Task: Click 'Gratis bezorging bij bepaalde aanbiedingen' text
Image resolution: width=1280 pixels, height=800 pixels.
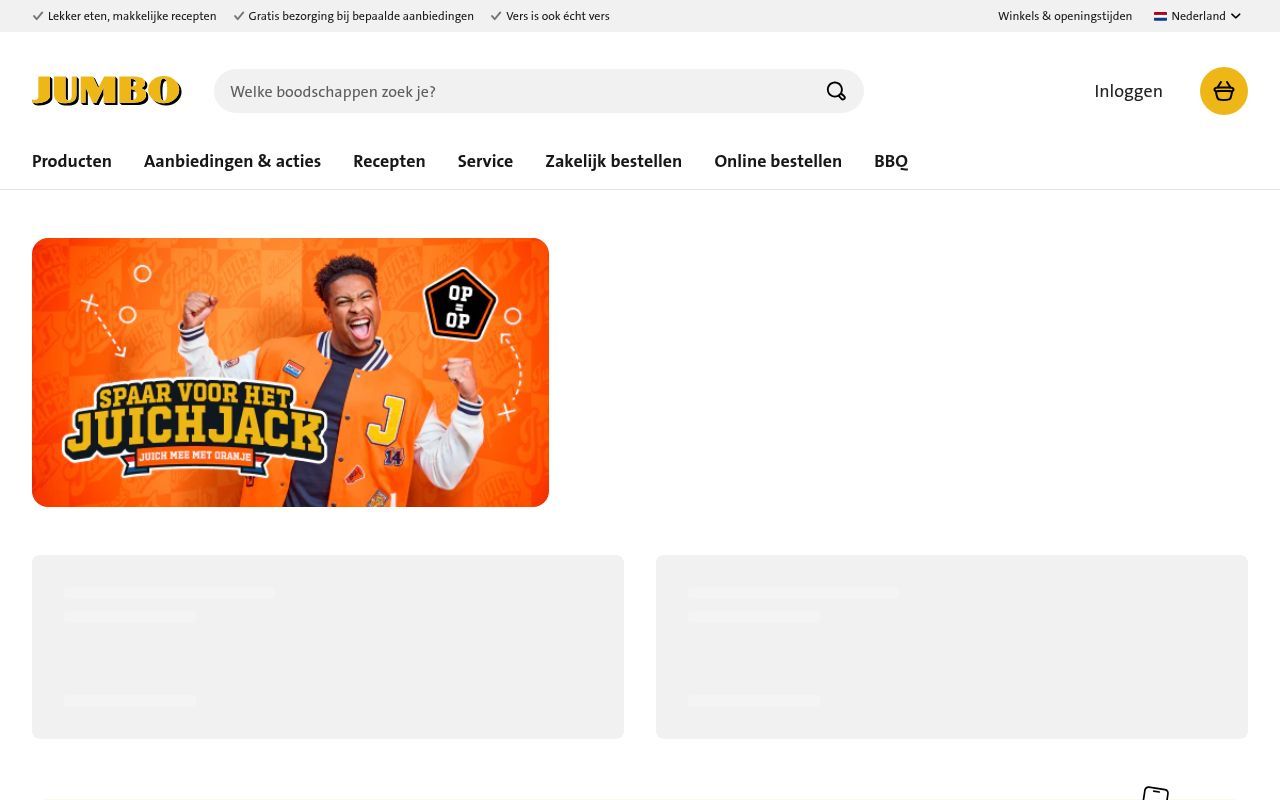Action: click(x=361, y=16)
